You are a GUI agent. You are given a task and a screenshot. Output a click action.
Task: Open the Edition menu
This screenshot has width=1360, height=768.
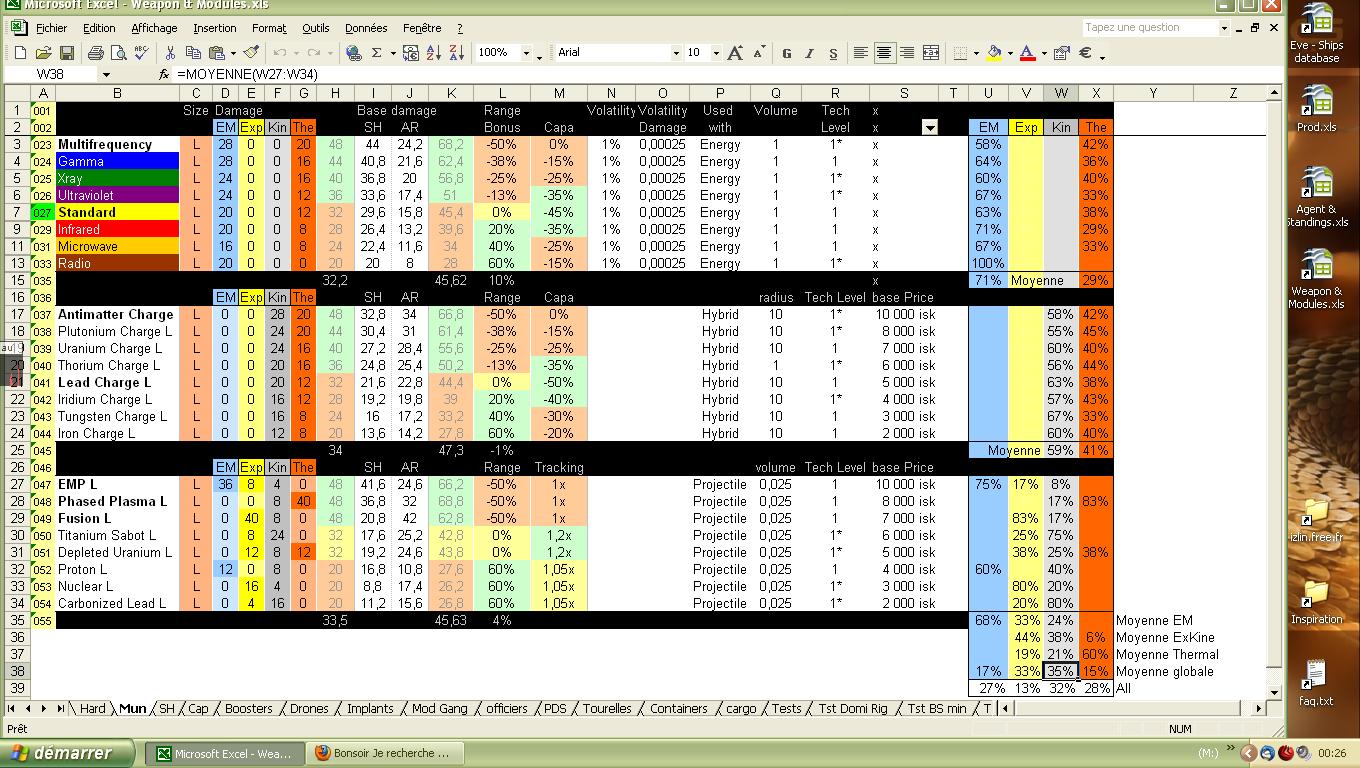pos(98,28)
